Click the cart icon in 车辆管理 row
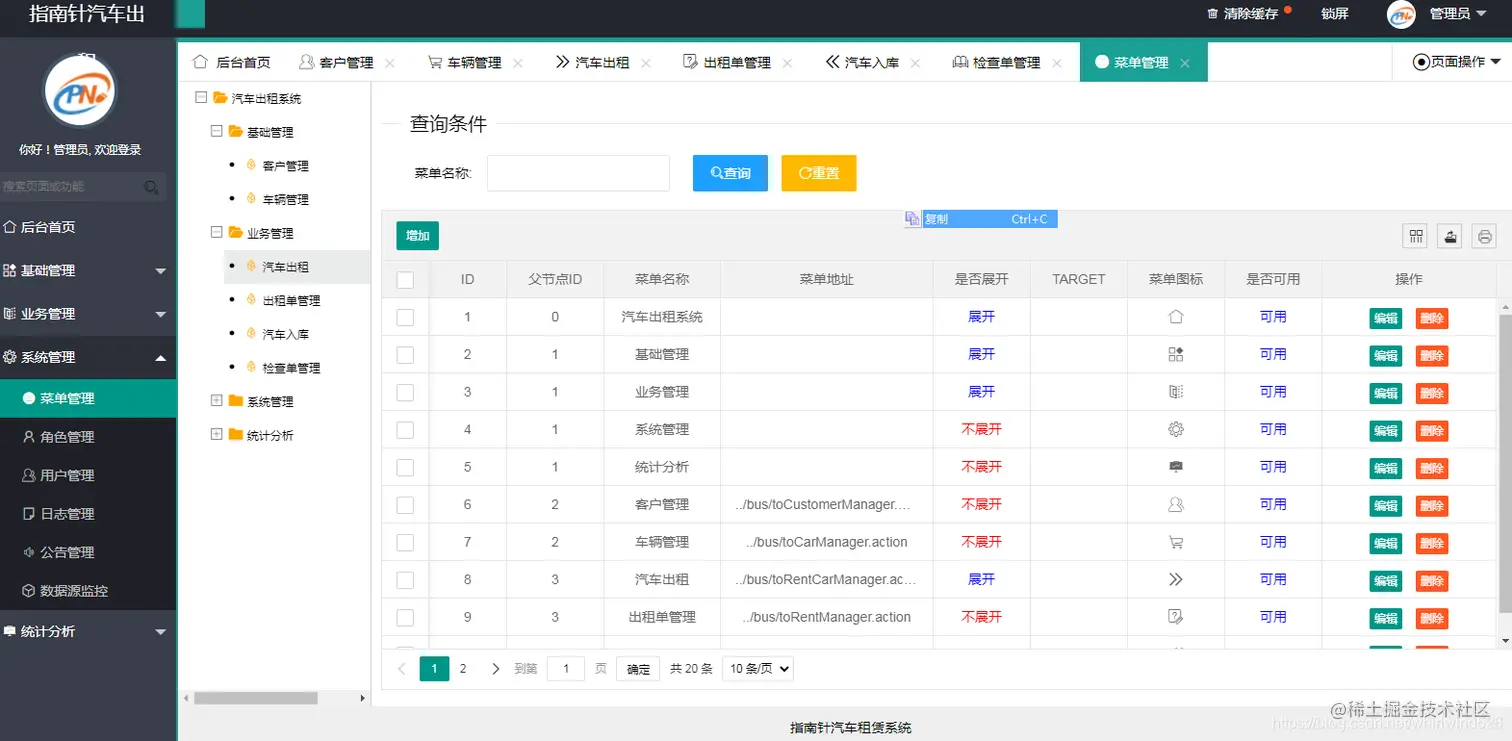Viewport: 1512px width, 741px height. 1176,542
